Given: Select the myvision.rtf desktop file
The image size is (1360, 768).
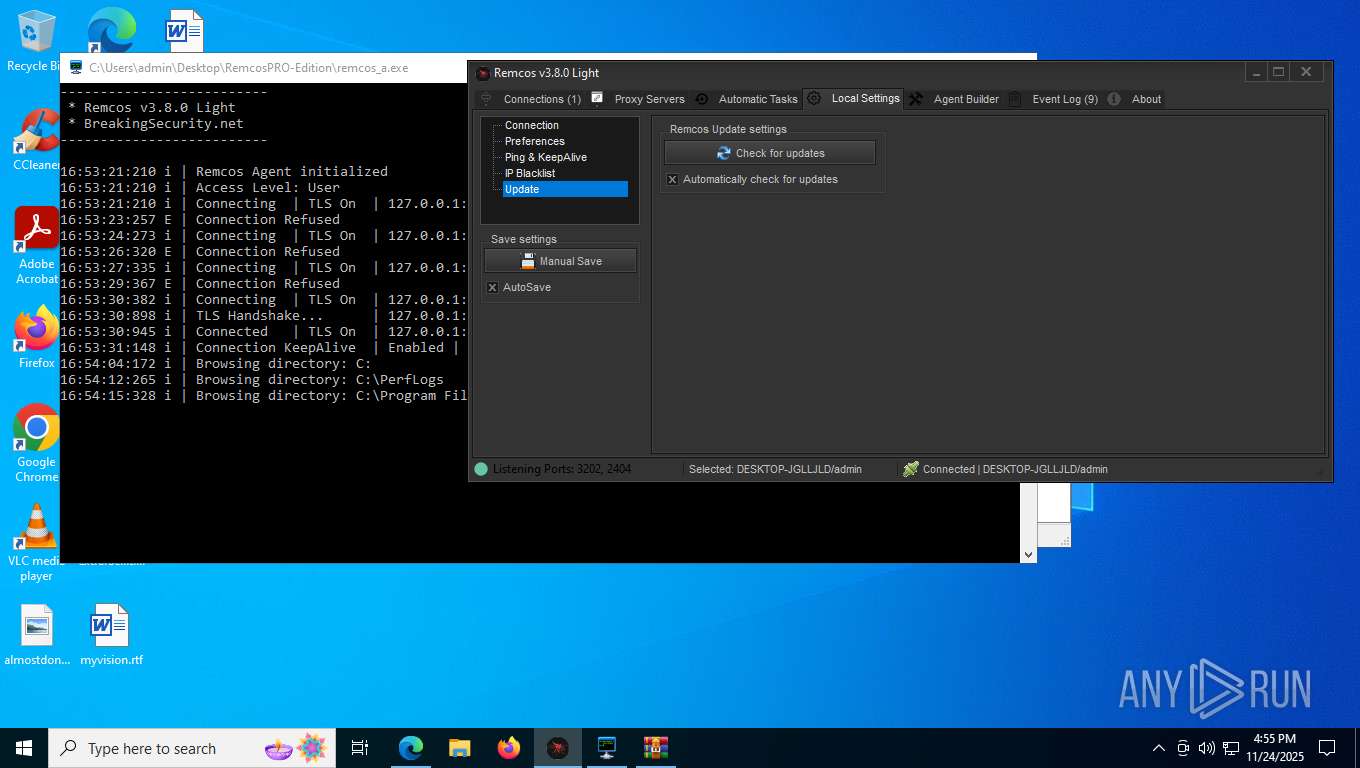Looking at the screenshot, I should pyautogui.click(x=111, y=635).
